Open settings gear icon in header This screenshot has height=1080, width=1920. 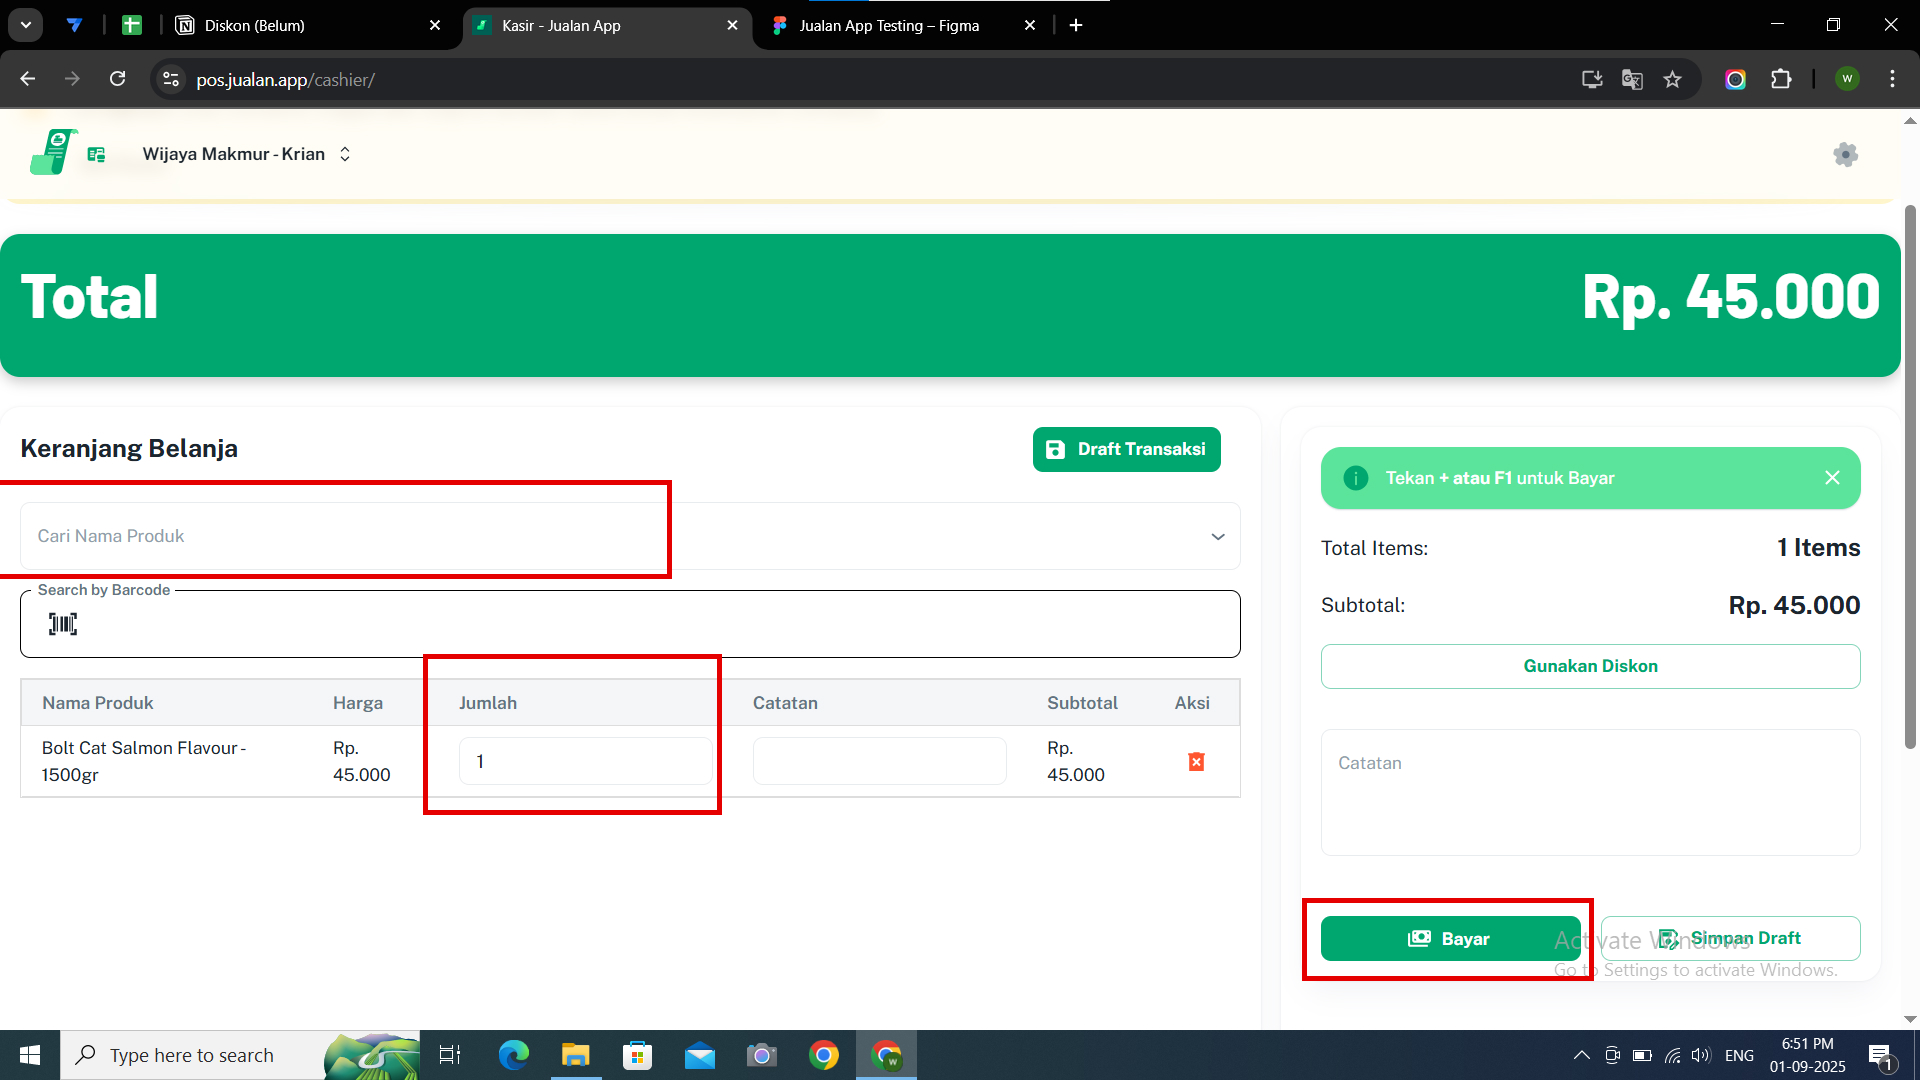tap(1845, 154)
